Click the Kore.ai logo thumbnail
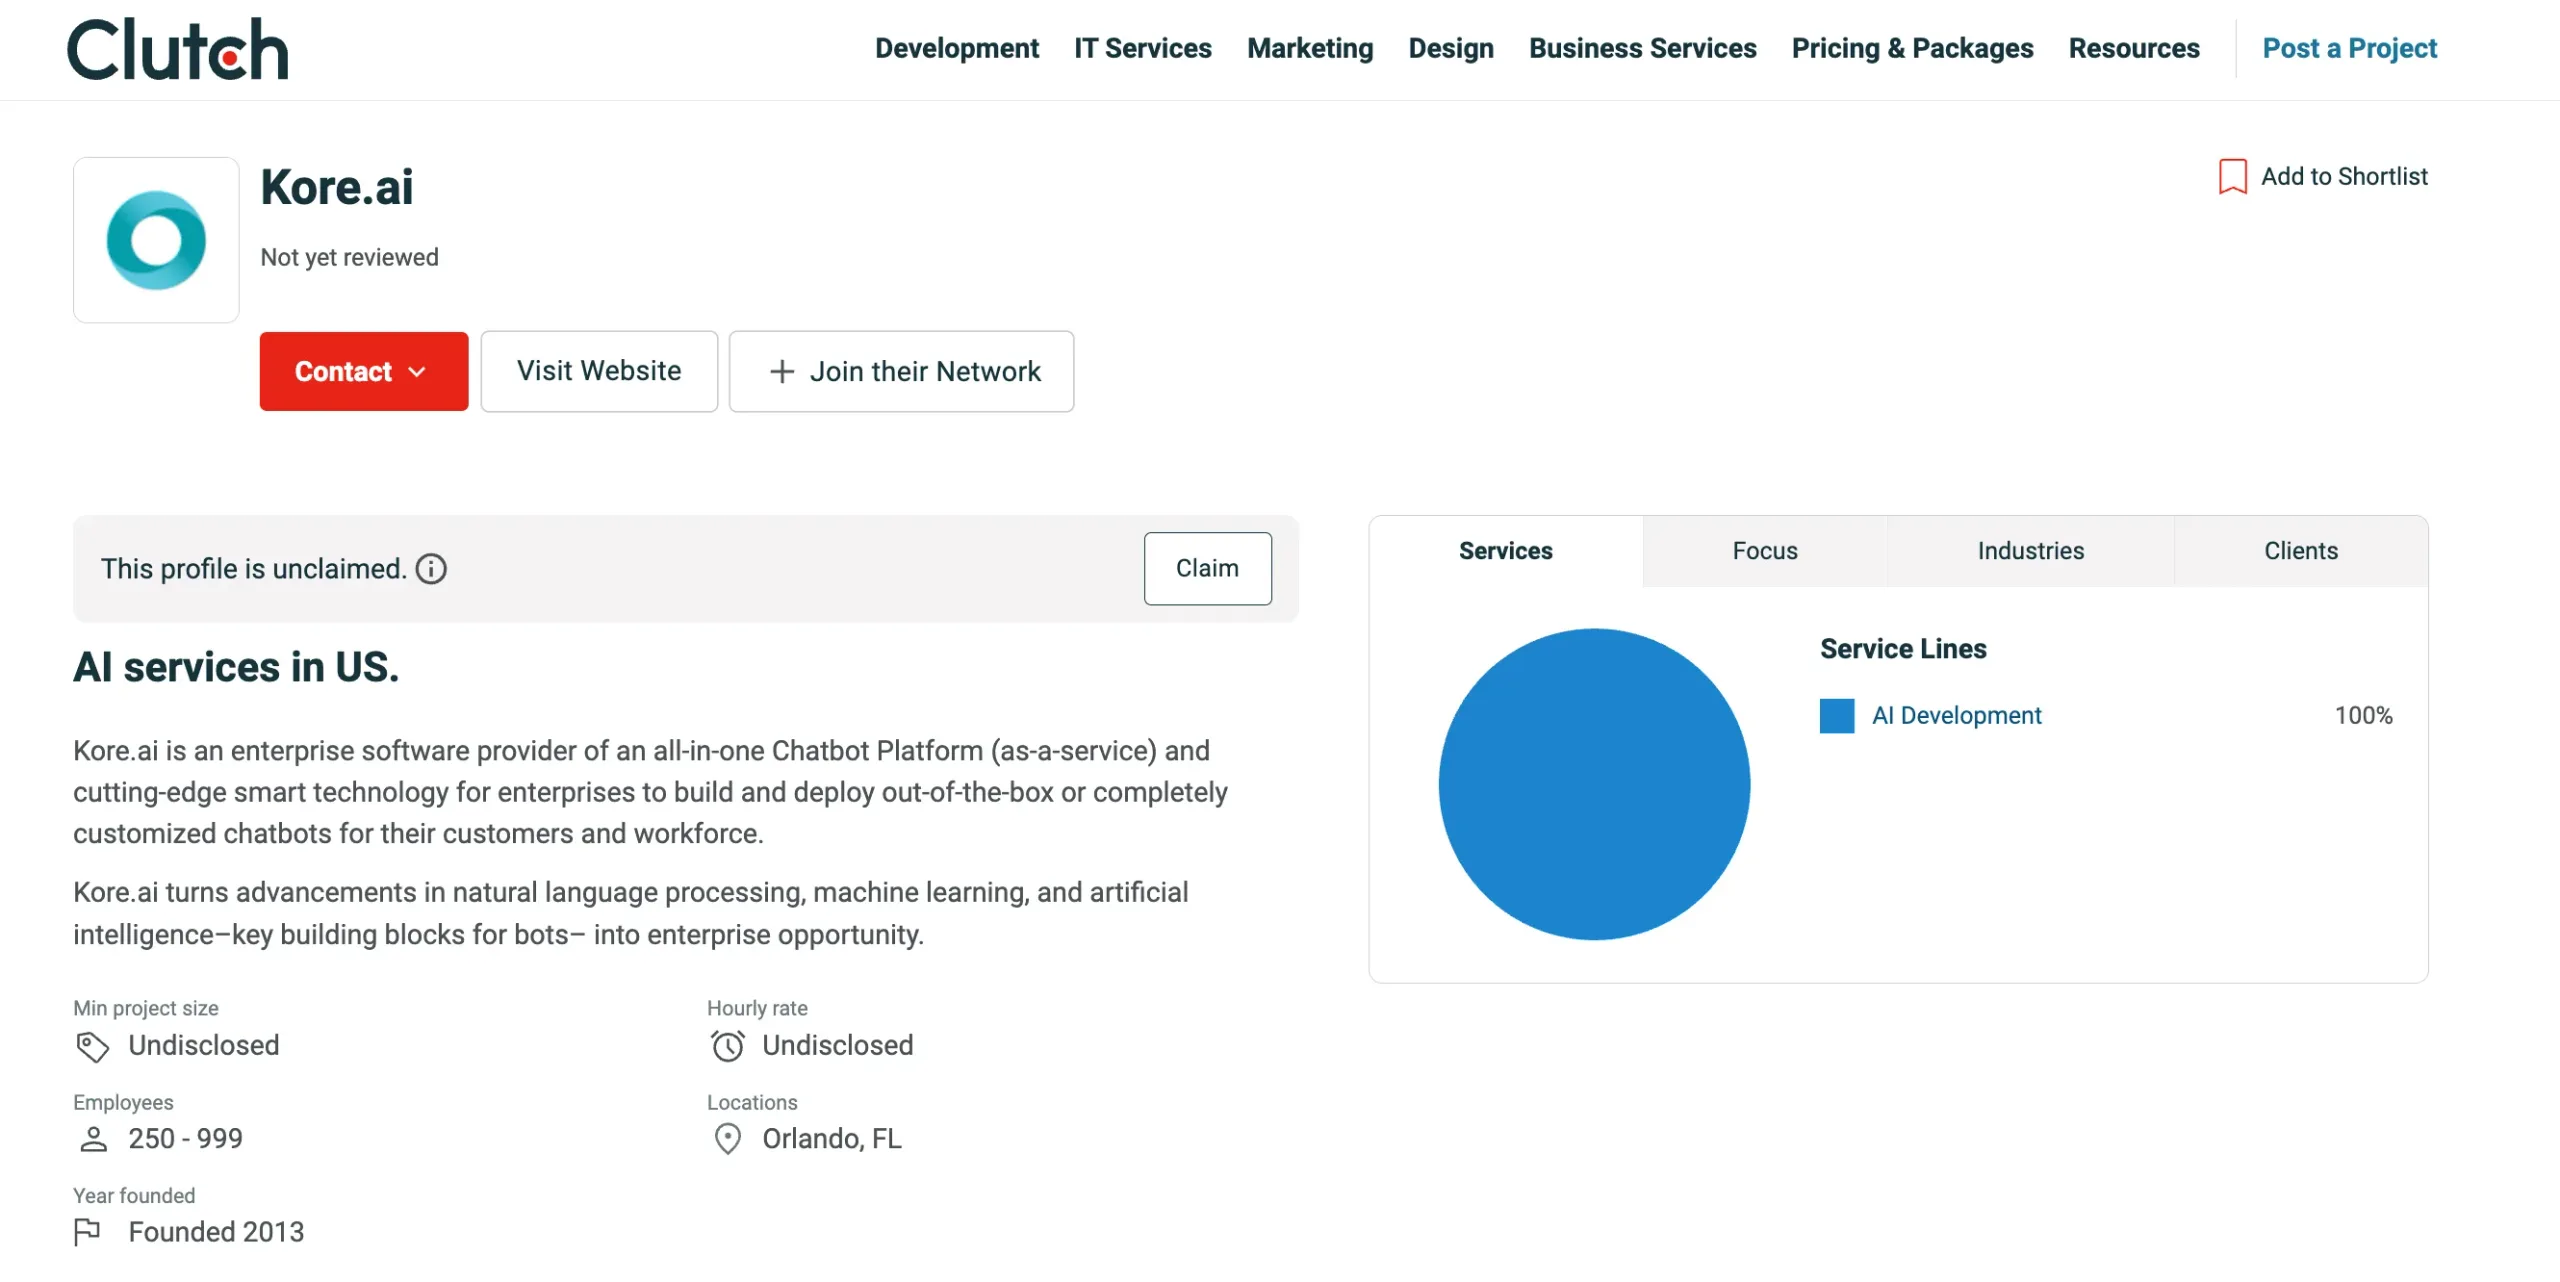This screenshot has height=1282, width=2560. tap(156, 239)
